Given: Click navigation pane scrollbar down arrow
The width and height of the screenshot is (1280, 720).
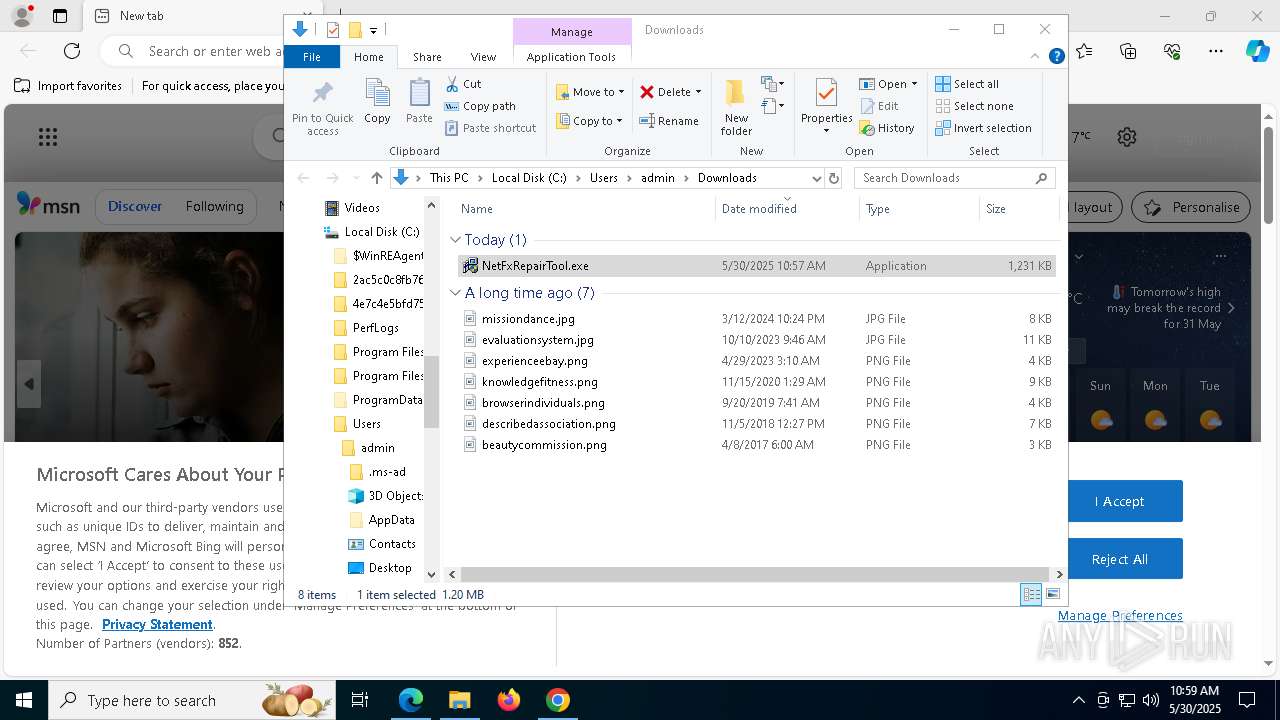Looking at the screenshot, I should tap(432, 574).
